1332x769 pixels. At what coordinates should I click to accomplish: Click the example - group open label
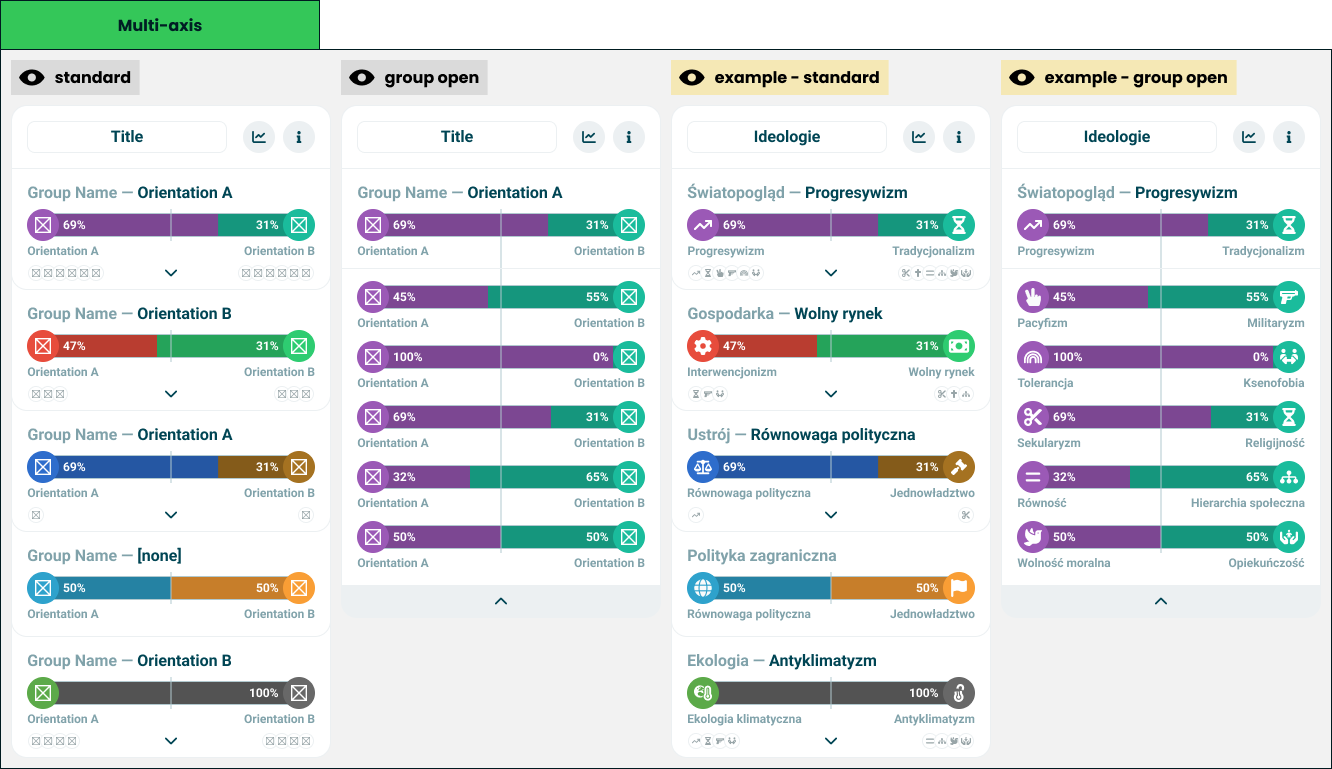[x=1119, y=78]
